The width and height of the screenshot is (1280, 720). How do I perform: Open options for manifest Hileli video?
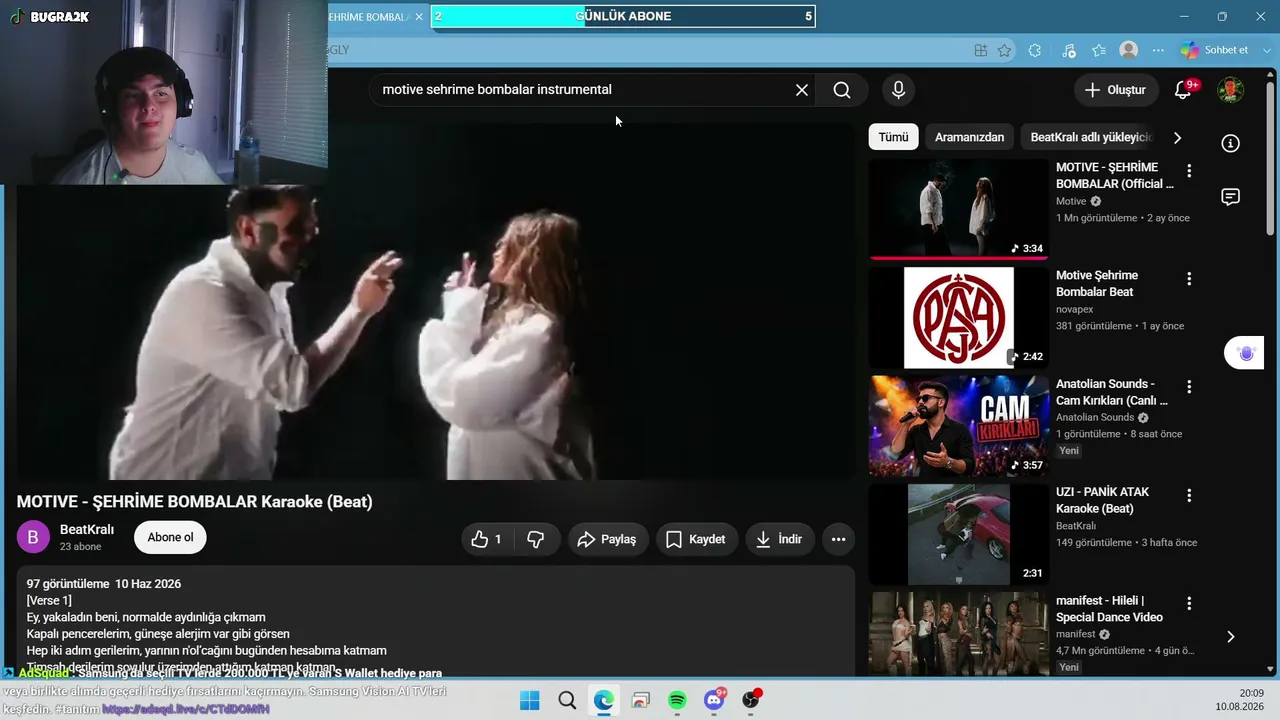(x=1189, y=603)
